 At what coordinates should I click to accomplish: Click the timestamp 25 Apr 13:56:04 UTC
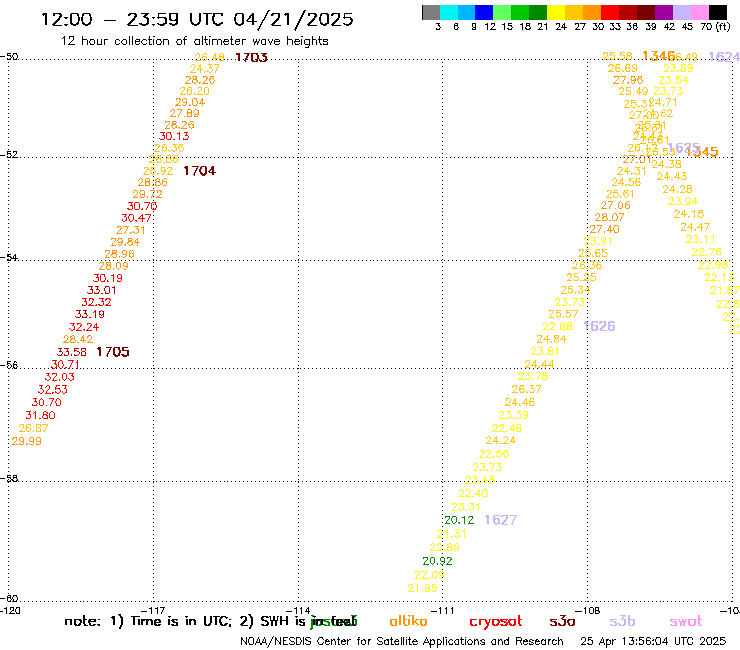pyautogui.click(x=653, y=641)
